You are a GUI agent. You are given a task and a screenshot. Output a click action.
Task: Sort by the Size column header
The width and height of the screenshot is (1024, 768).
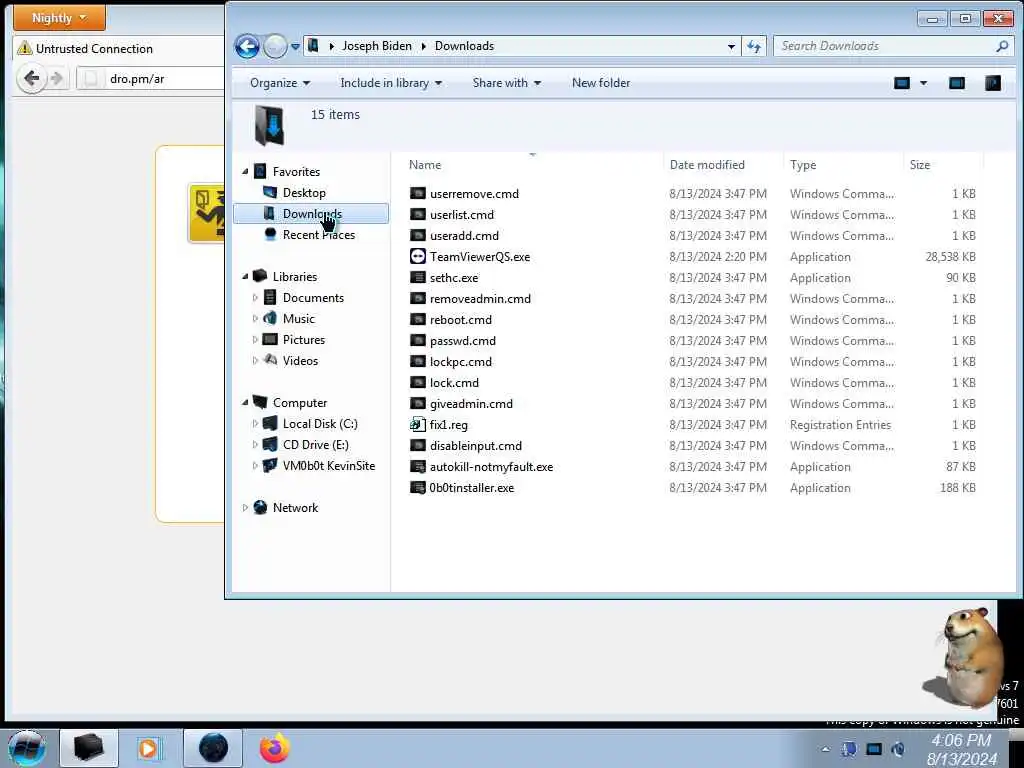point(920,165)
